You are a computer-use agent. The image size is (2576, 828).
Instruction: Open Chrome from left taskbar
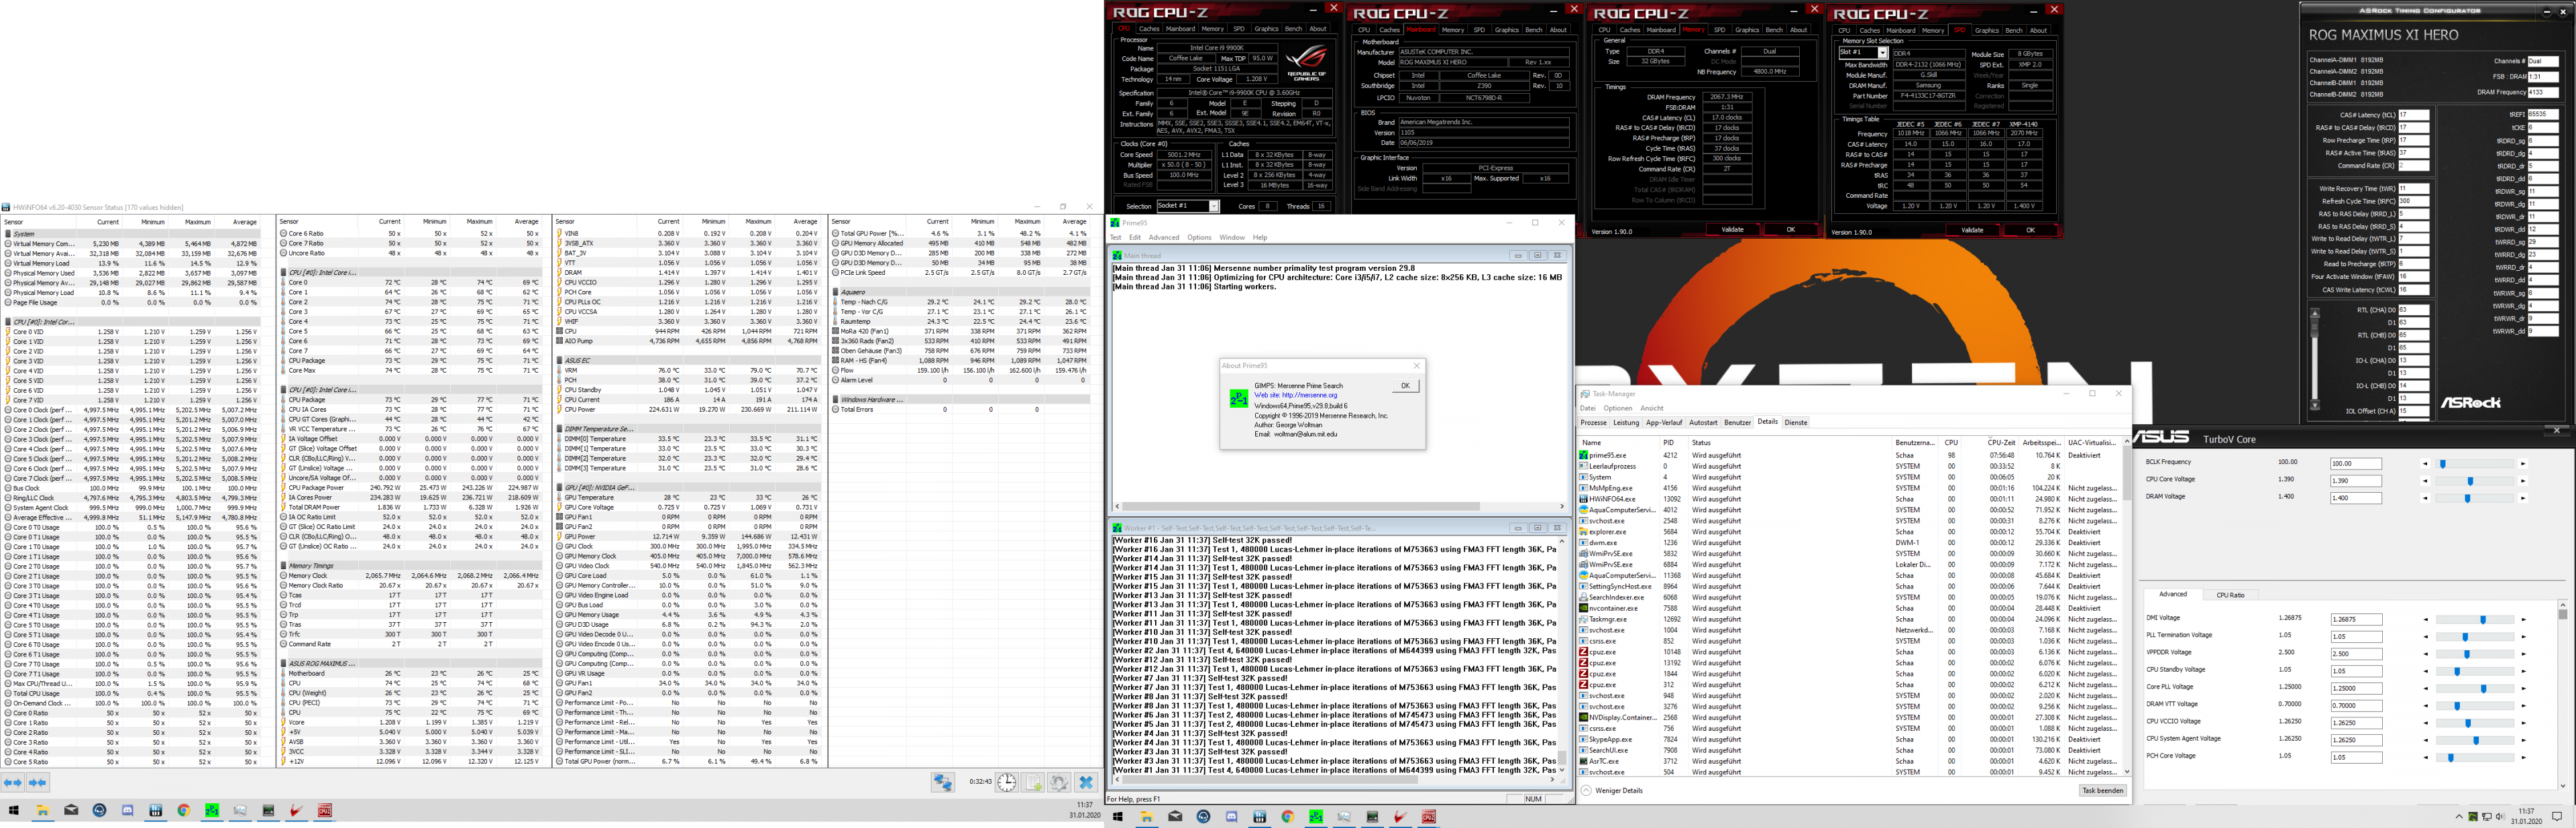click(x=184, y=811)
